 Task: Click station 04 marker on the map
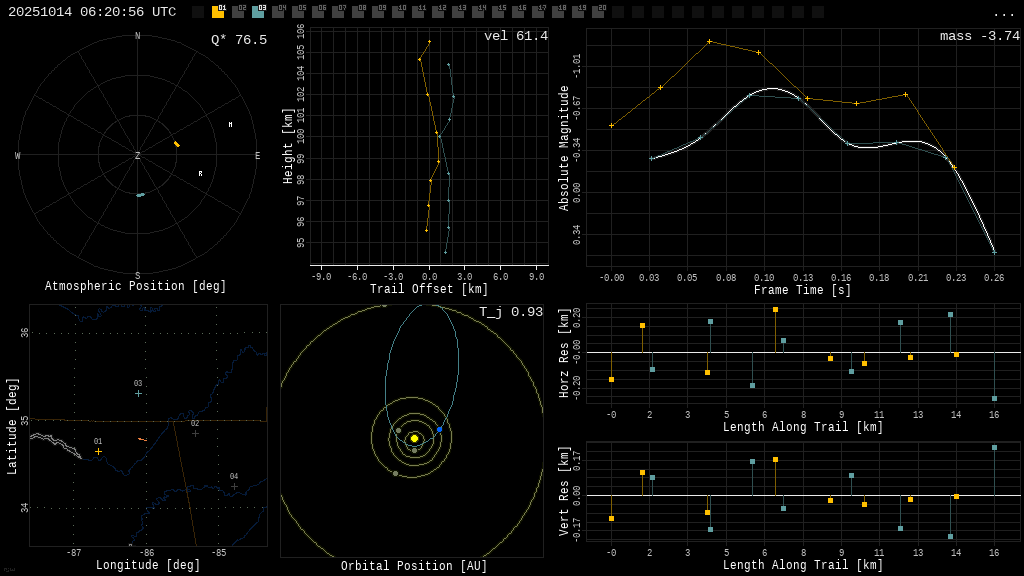[234, 486]
